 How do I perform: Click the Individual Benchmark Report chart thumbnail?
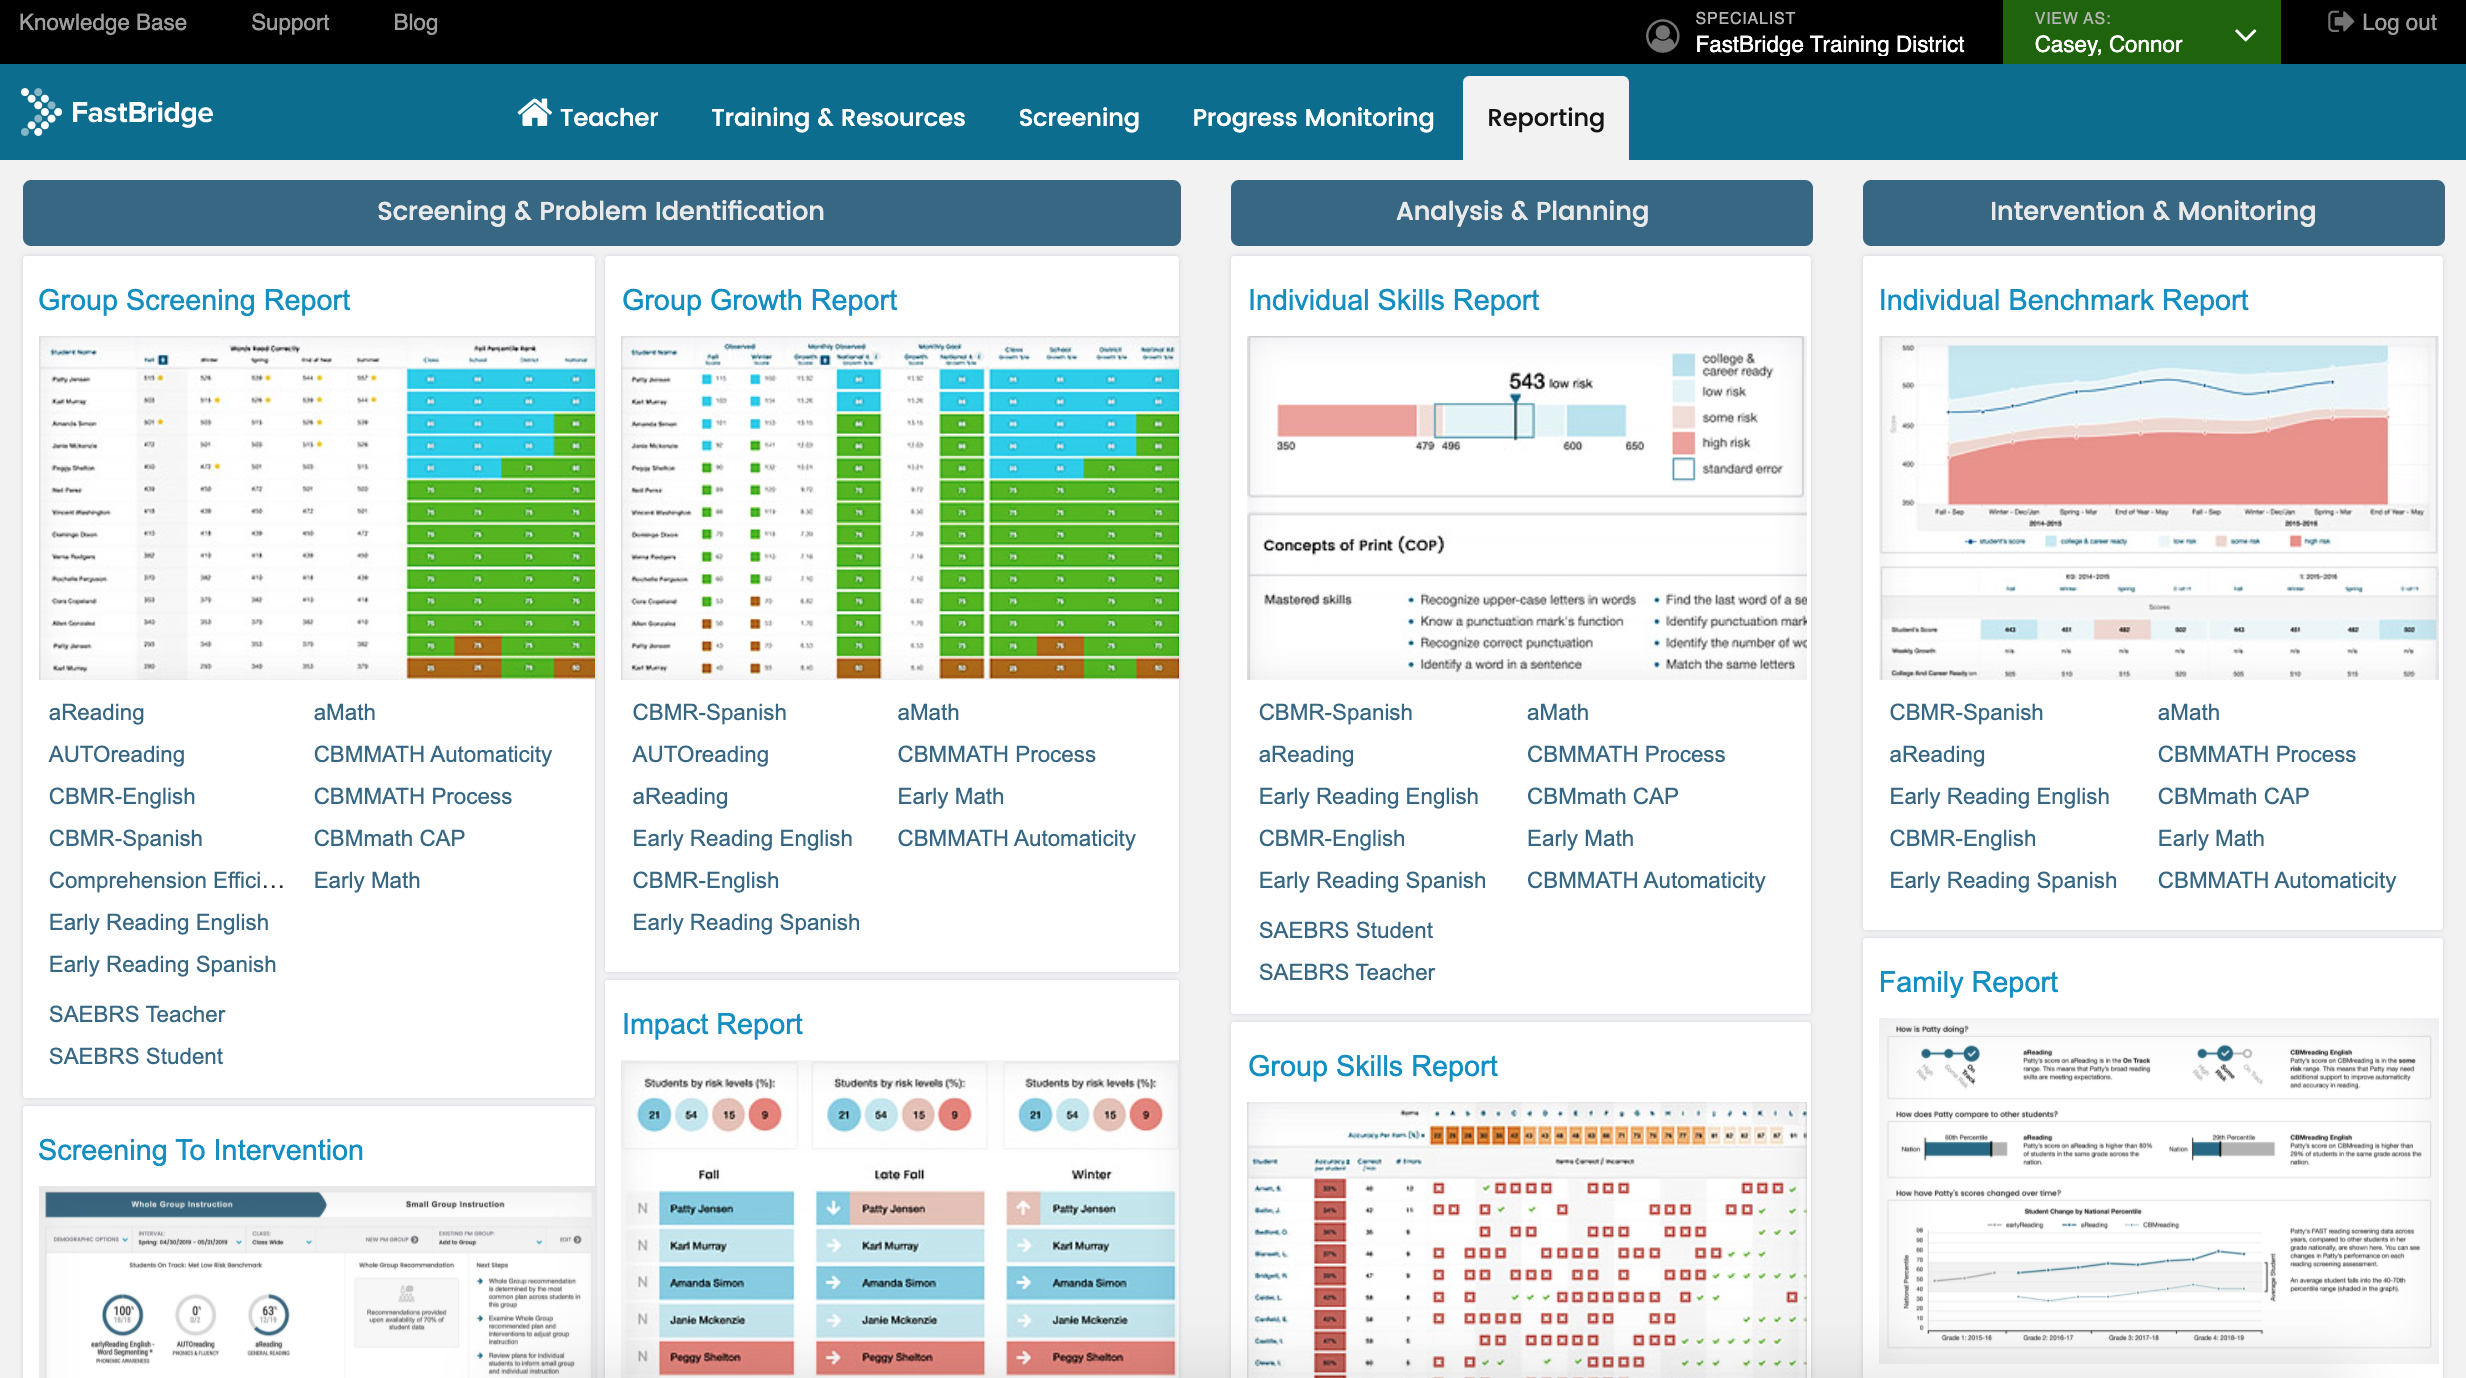pyautogui.click(x=2159, y=508)
